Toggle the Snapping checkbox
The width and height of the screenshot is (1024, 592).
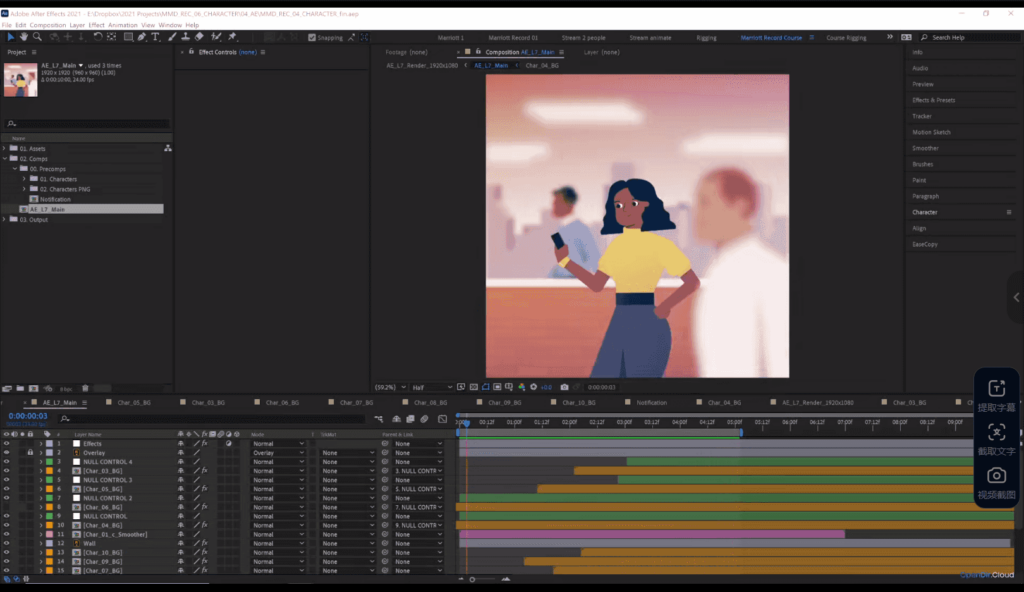[312, 38]
